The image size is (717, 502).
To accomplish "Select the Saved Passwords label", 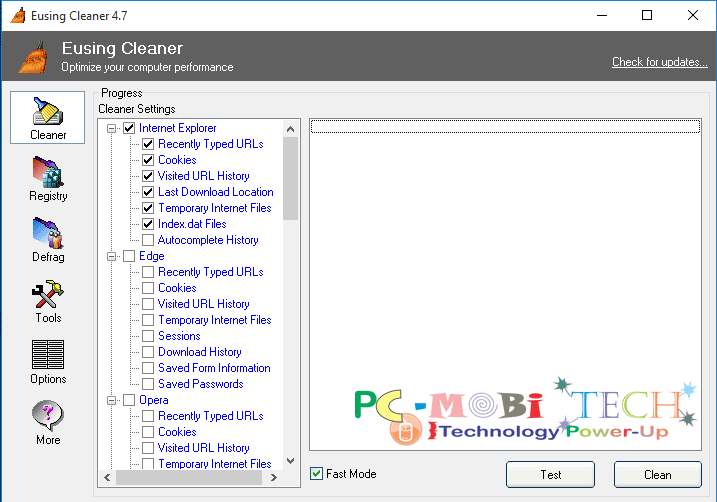I will (200, 384).
